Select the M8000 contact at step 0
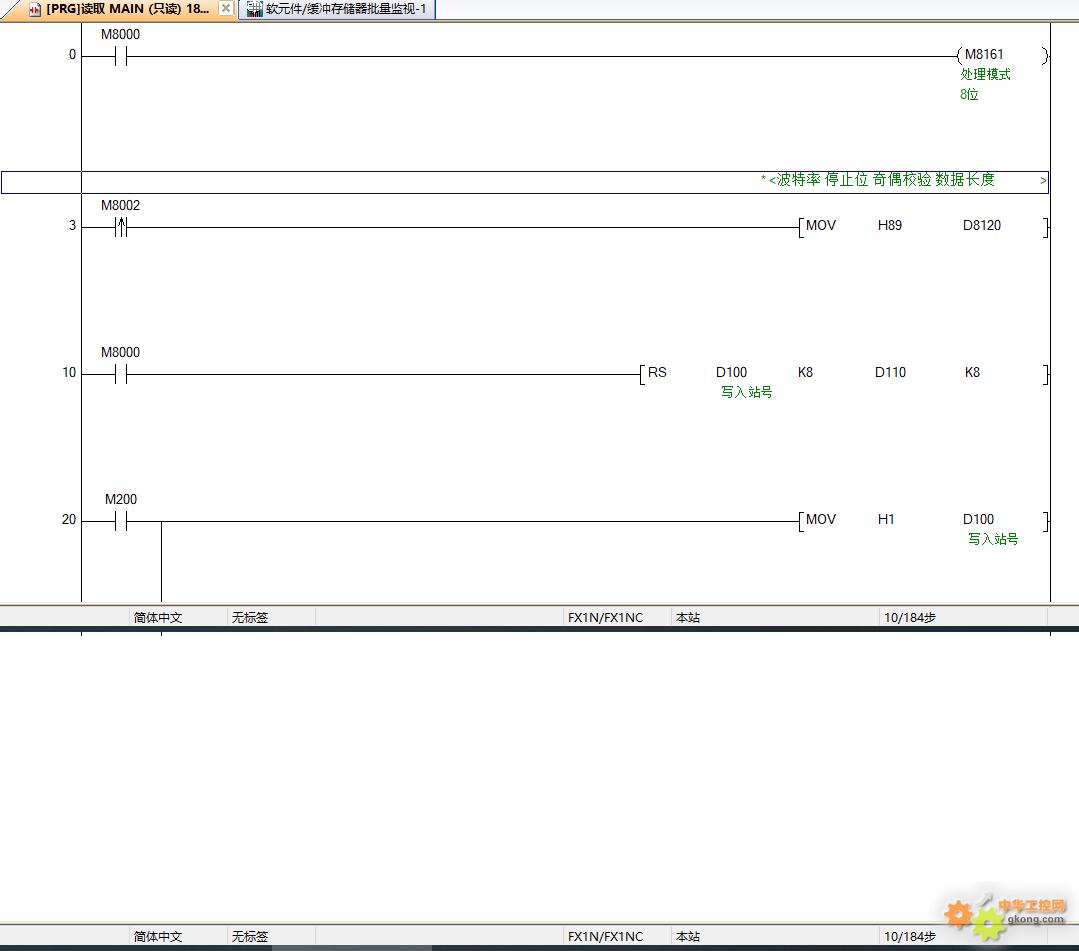The width and height of the screenshot is (1079, 951). [x=120, y=57]
